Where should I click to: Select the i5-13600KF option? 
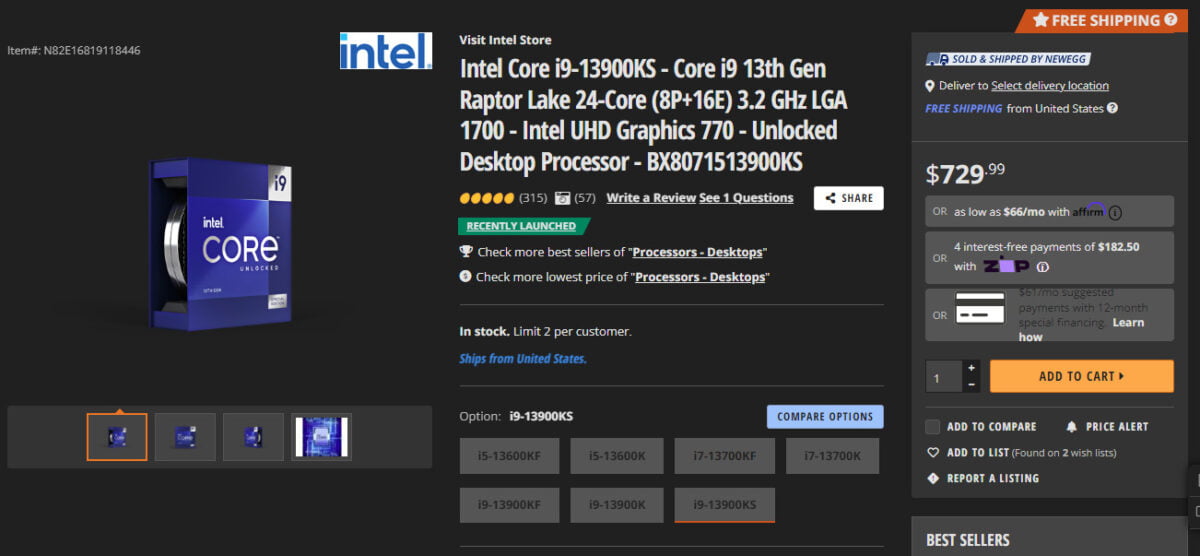(x=509, y=456)
